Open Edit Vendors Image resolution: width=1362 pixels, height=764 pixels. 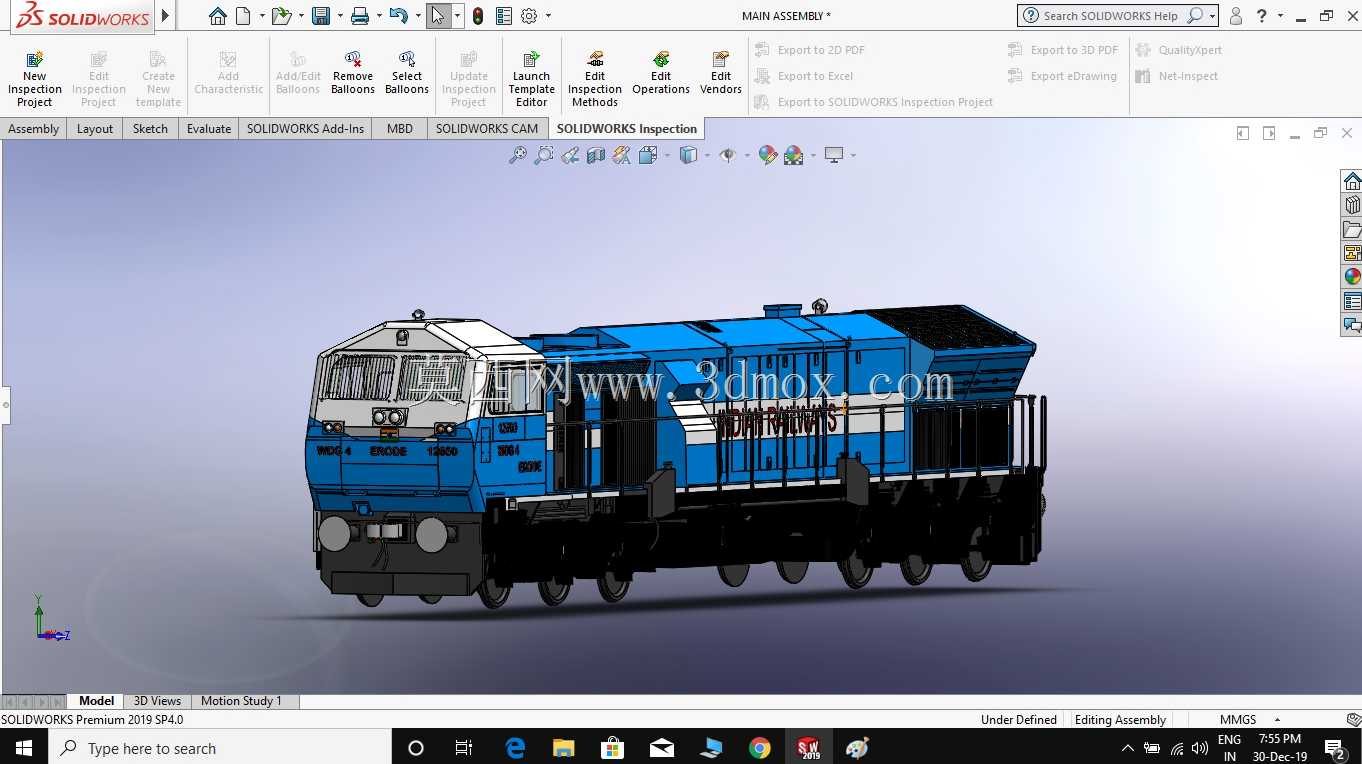(721, 73)
